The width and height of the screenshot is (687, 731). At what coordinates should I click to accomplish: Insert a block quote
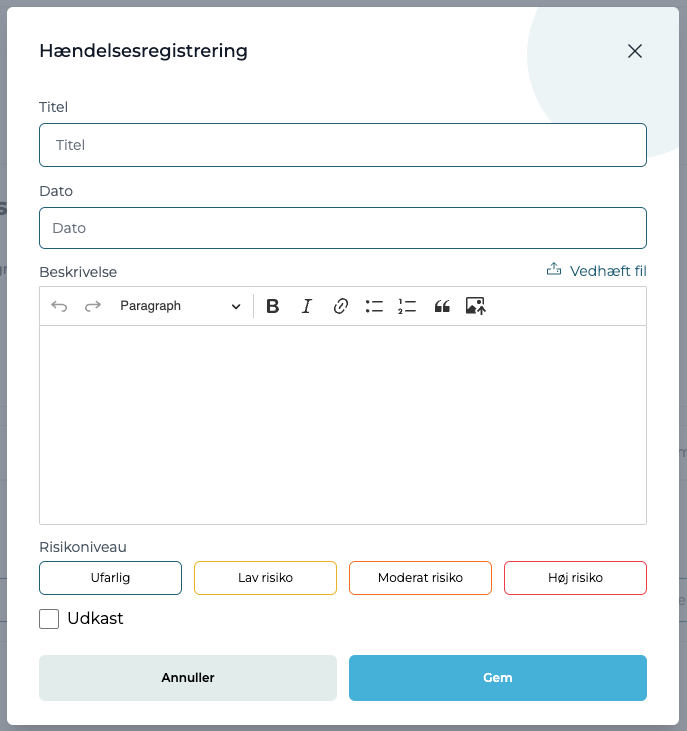[442, 306]
